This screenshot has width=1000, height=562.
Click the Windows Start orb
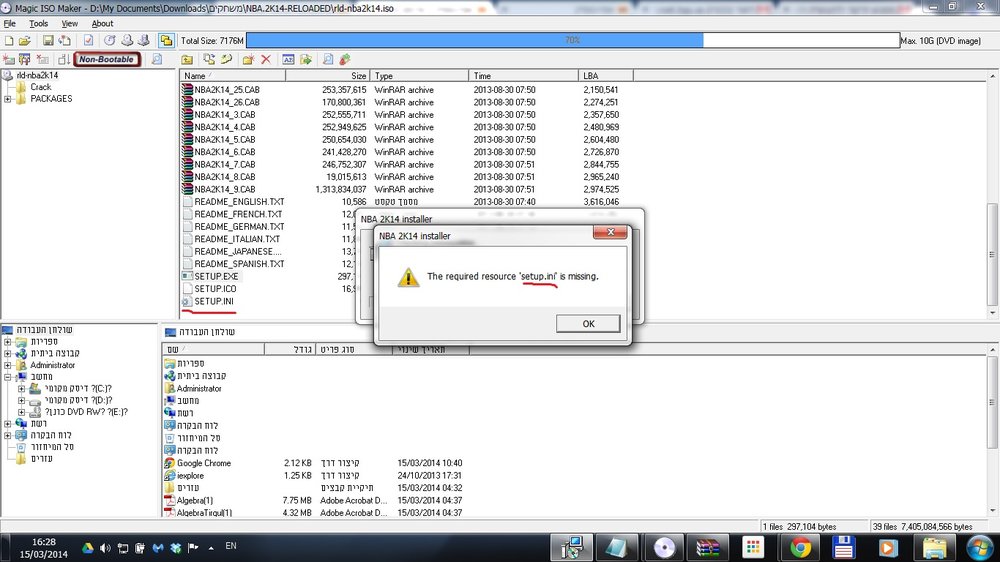[x=979, y=548]
